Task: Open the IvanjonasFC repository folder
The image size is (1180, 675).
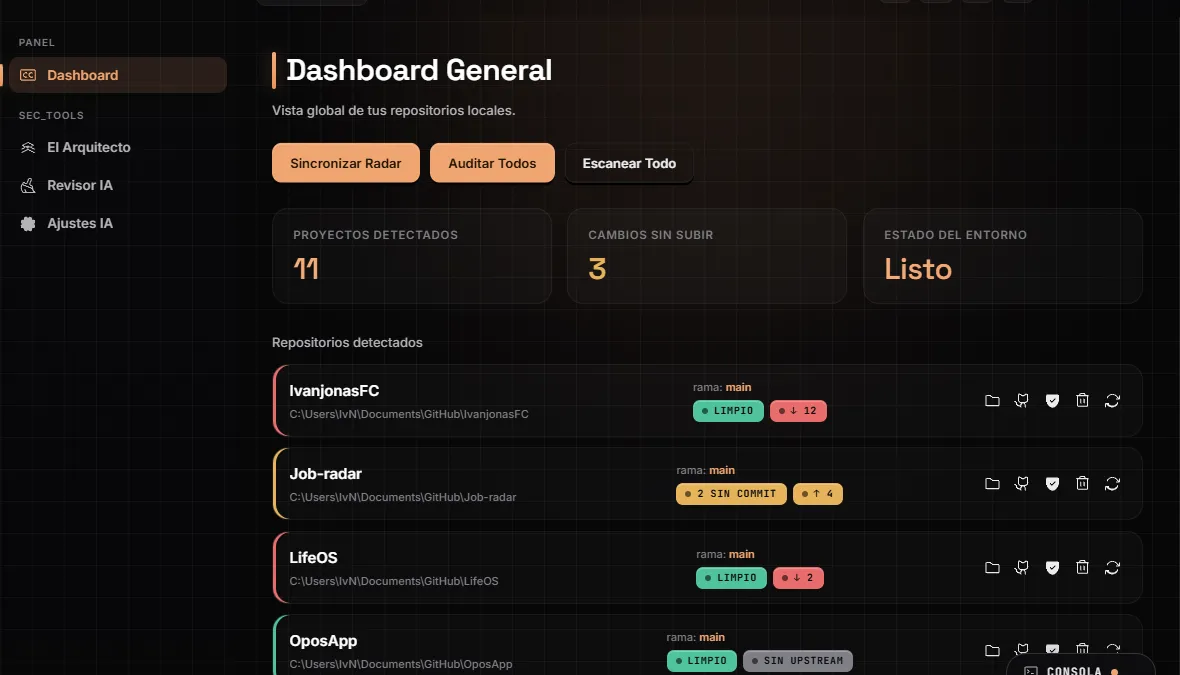Action: click(992, 400)
